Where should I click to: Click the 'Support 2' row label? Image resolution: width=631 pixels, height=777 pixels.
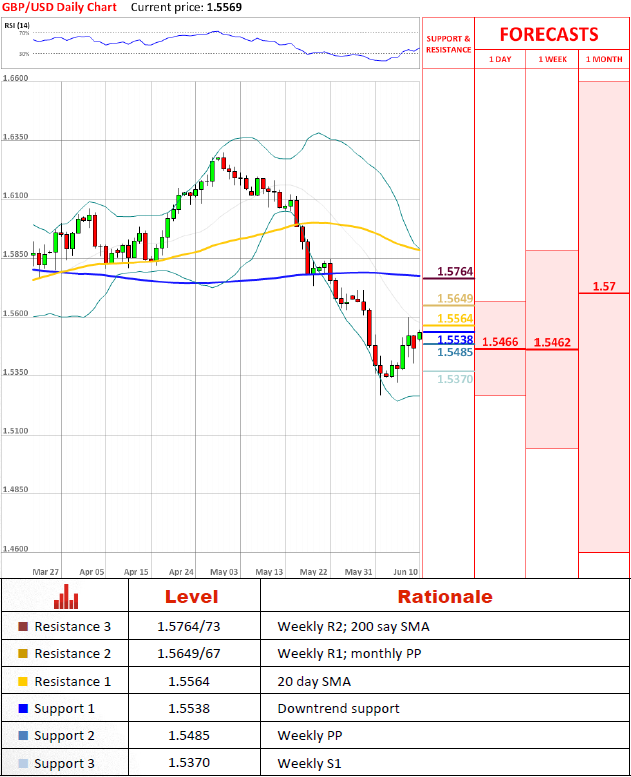[64, 735]
